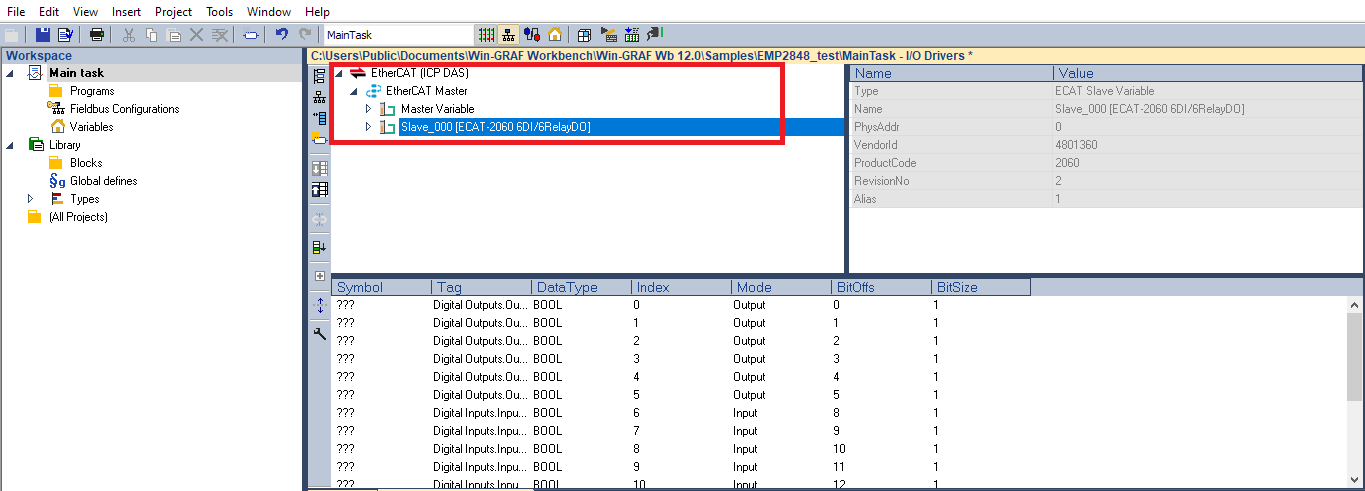Expand the Master Variable node
The image size is (1365, 491).
(368, 109)
